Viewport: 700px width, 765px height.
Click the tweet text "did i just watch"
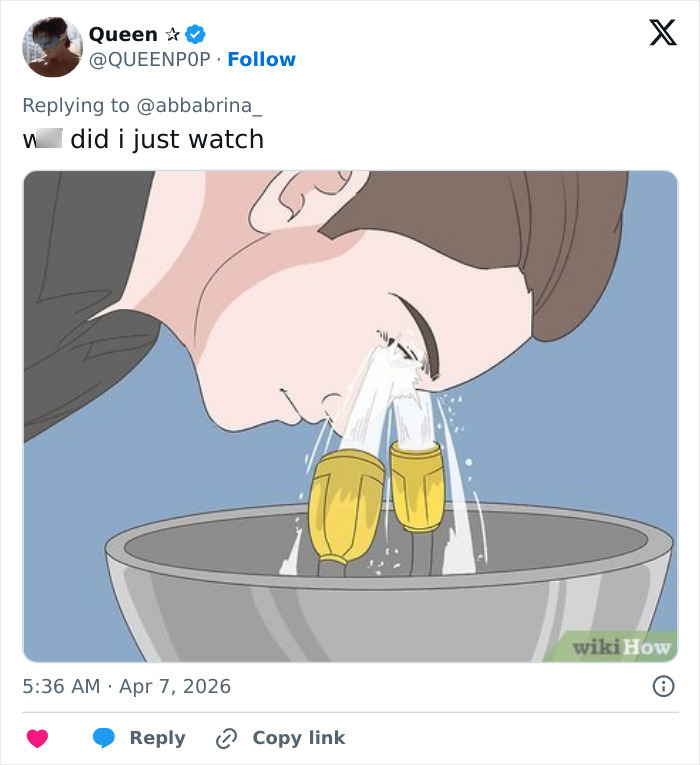tap(167, 139)
